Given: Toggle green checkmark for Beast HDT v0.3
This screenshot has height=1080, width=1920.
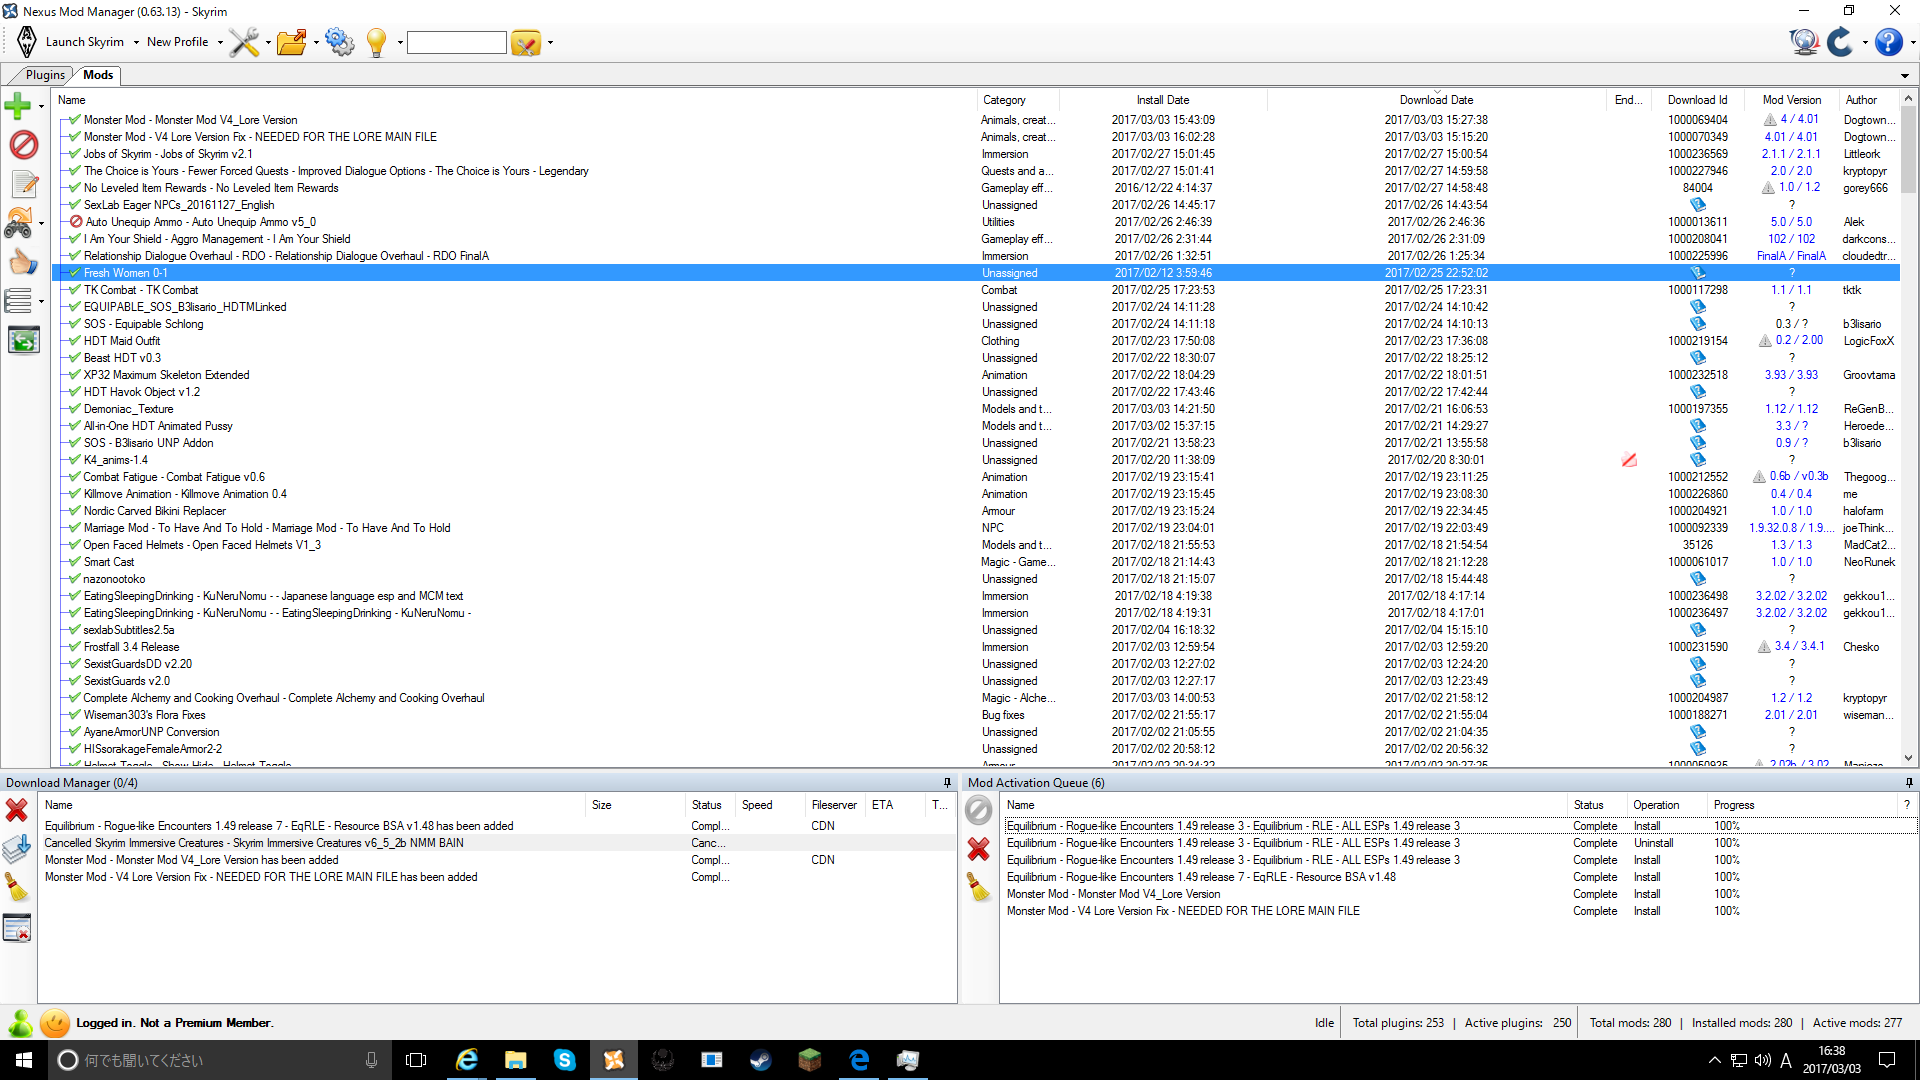Looking at the screenshot, I should coord(75,358).
